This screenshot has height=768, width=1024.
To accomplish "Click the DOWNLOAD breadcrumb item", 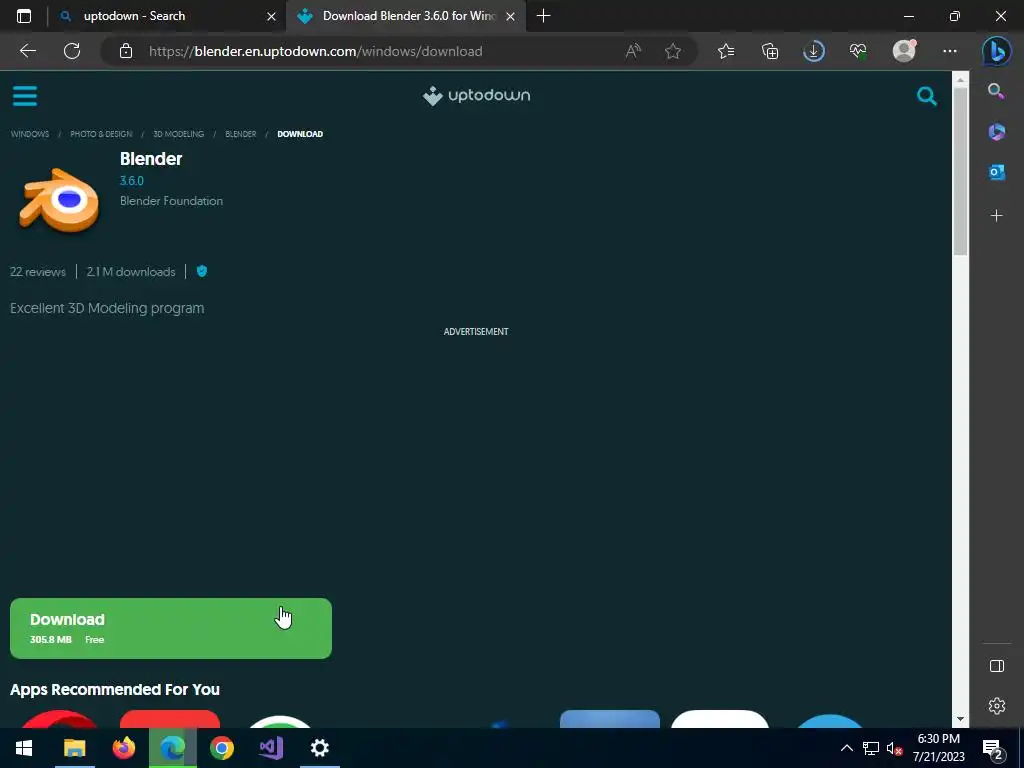I will [300, 134].
